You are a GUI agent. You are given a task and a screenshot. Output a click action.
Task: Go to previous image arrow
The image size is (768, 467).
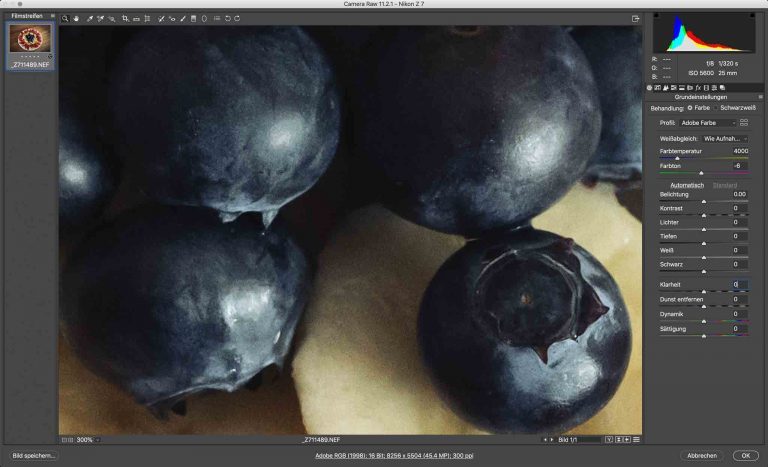coord(545,440)
